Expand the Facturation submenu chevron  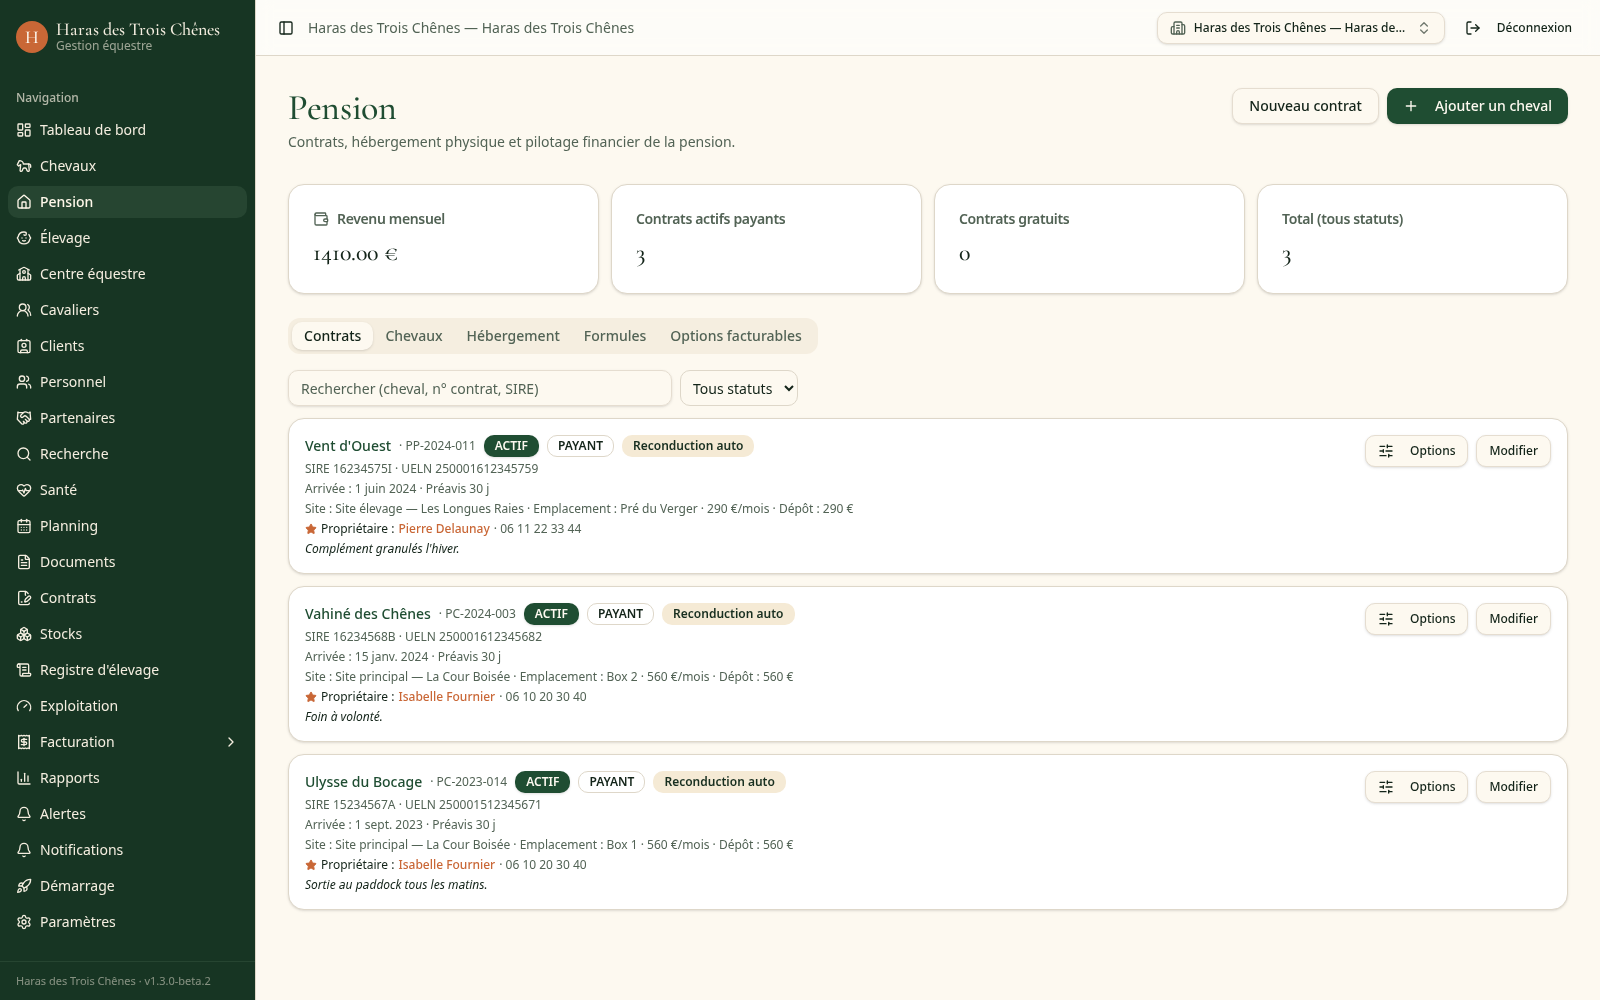tap(231, 742)
